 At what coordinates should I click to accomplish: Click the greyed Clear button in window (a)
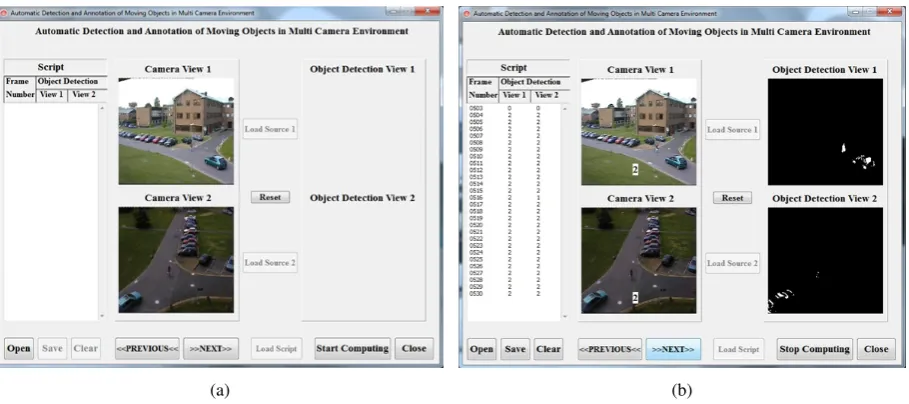86,348
